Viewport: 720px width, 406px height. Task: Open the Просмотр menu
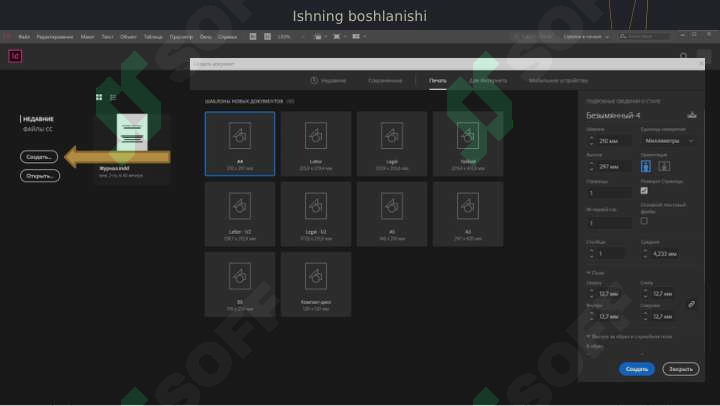pos(181,37)
